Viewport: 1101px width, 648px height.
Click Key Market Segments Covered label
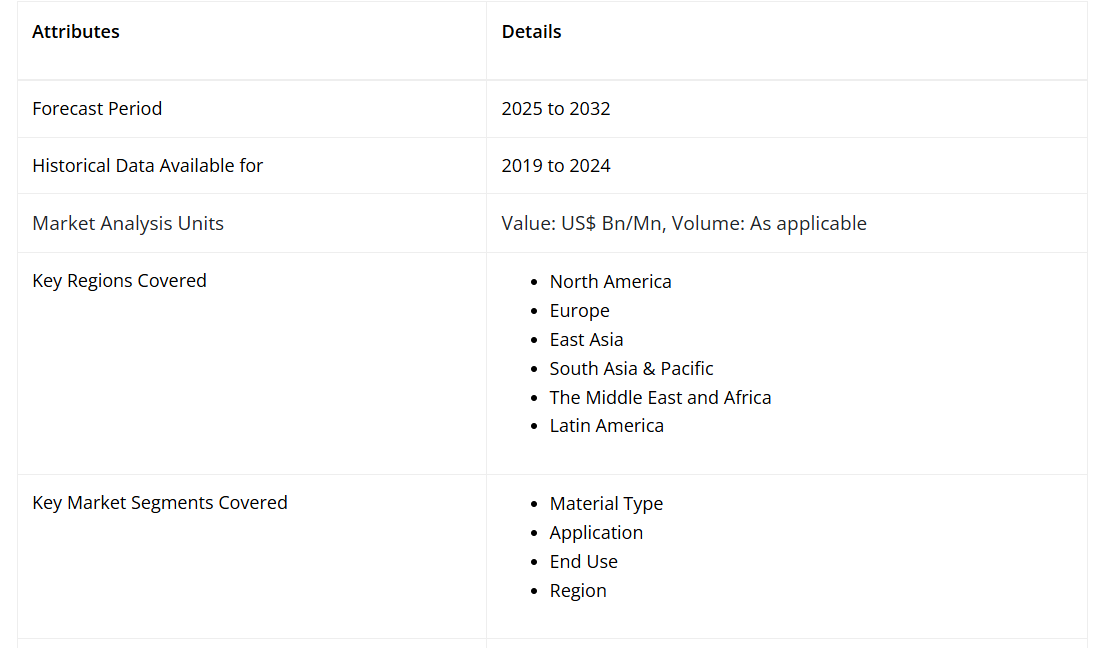[x=160, y=503]
